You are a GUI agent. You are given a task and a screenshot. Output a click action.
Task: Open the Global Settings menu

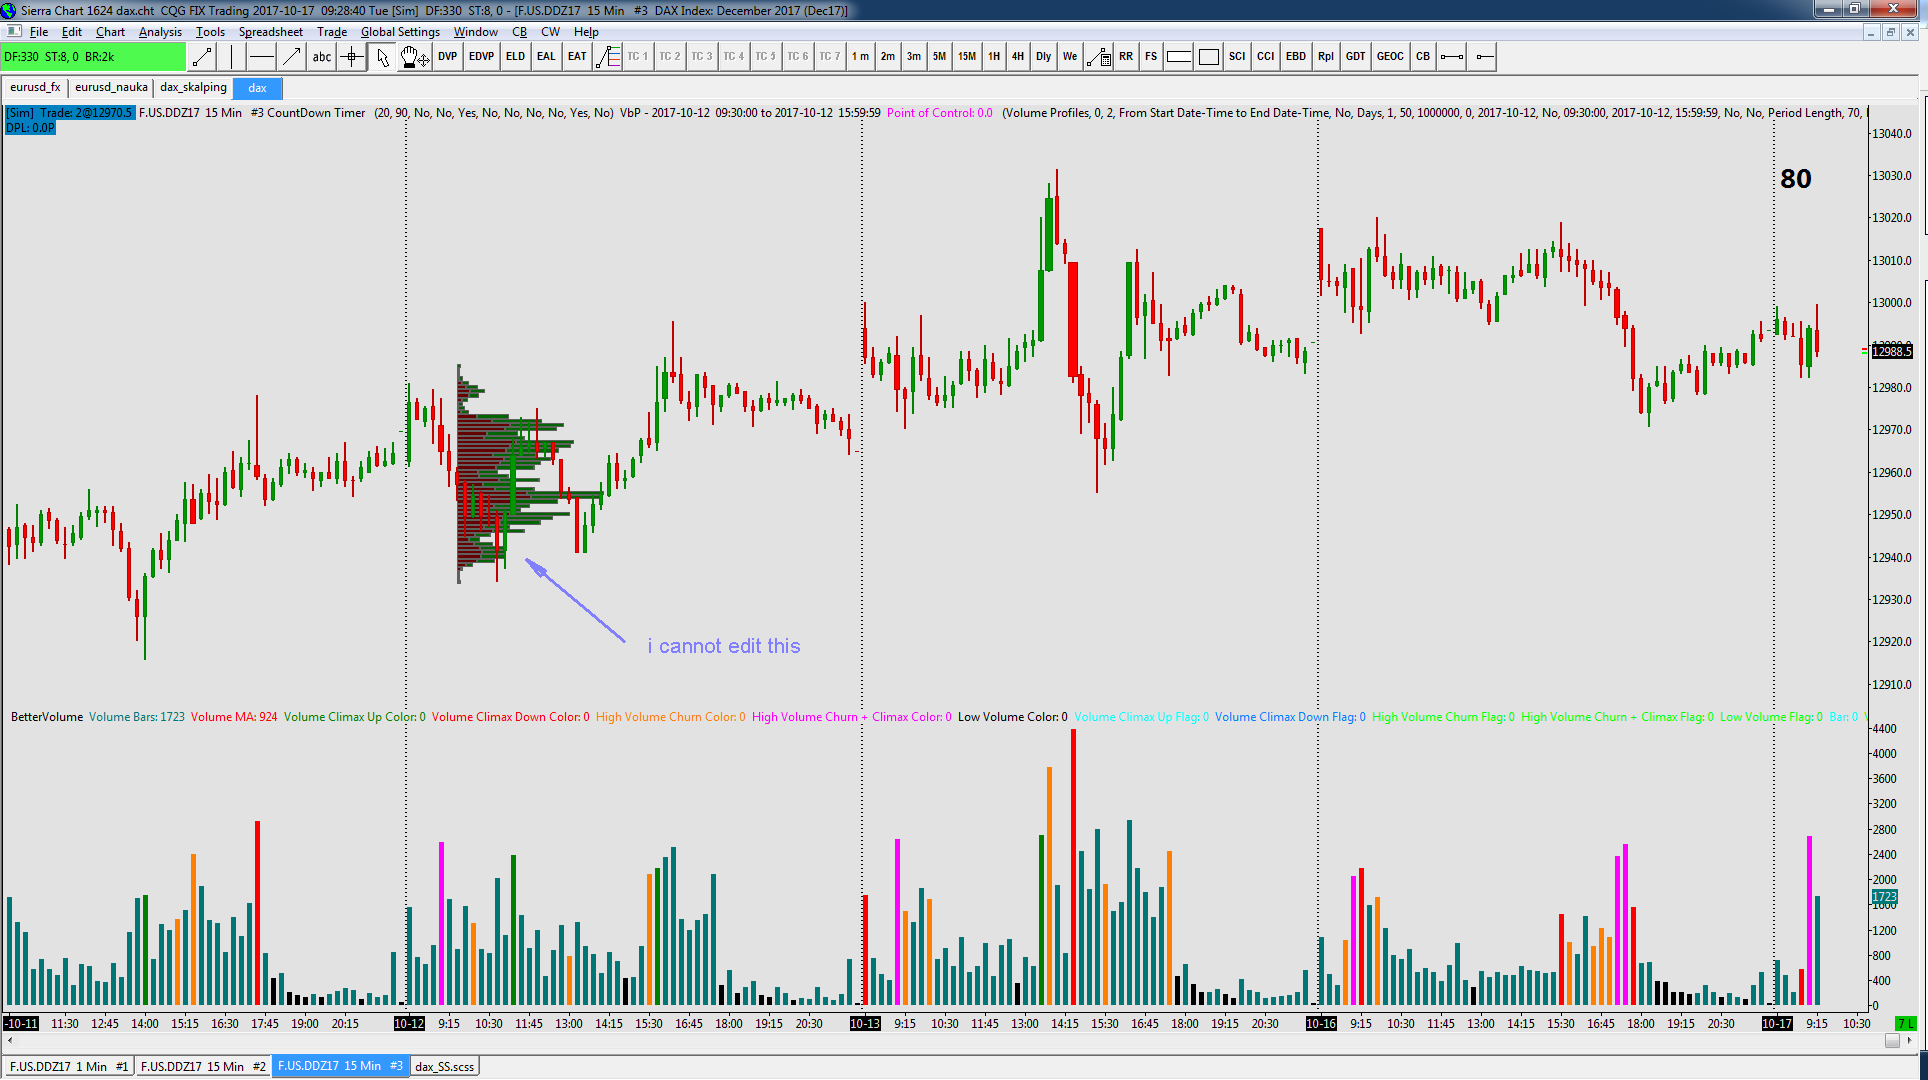point(400,32)
